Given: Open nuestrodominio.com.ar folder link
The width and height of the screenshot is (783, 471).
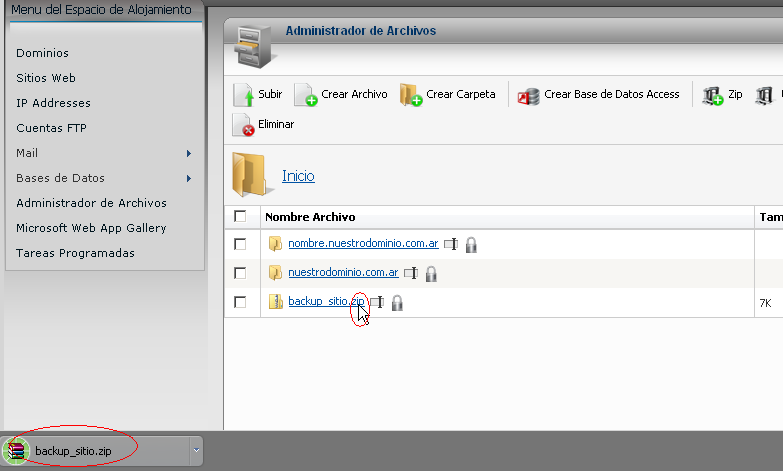Looking at the screenshot, I should click(344, 272).
